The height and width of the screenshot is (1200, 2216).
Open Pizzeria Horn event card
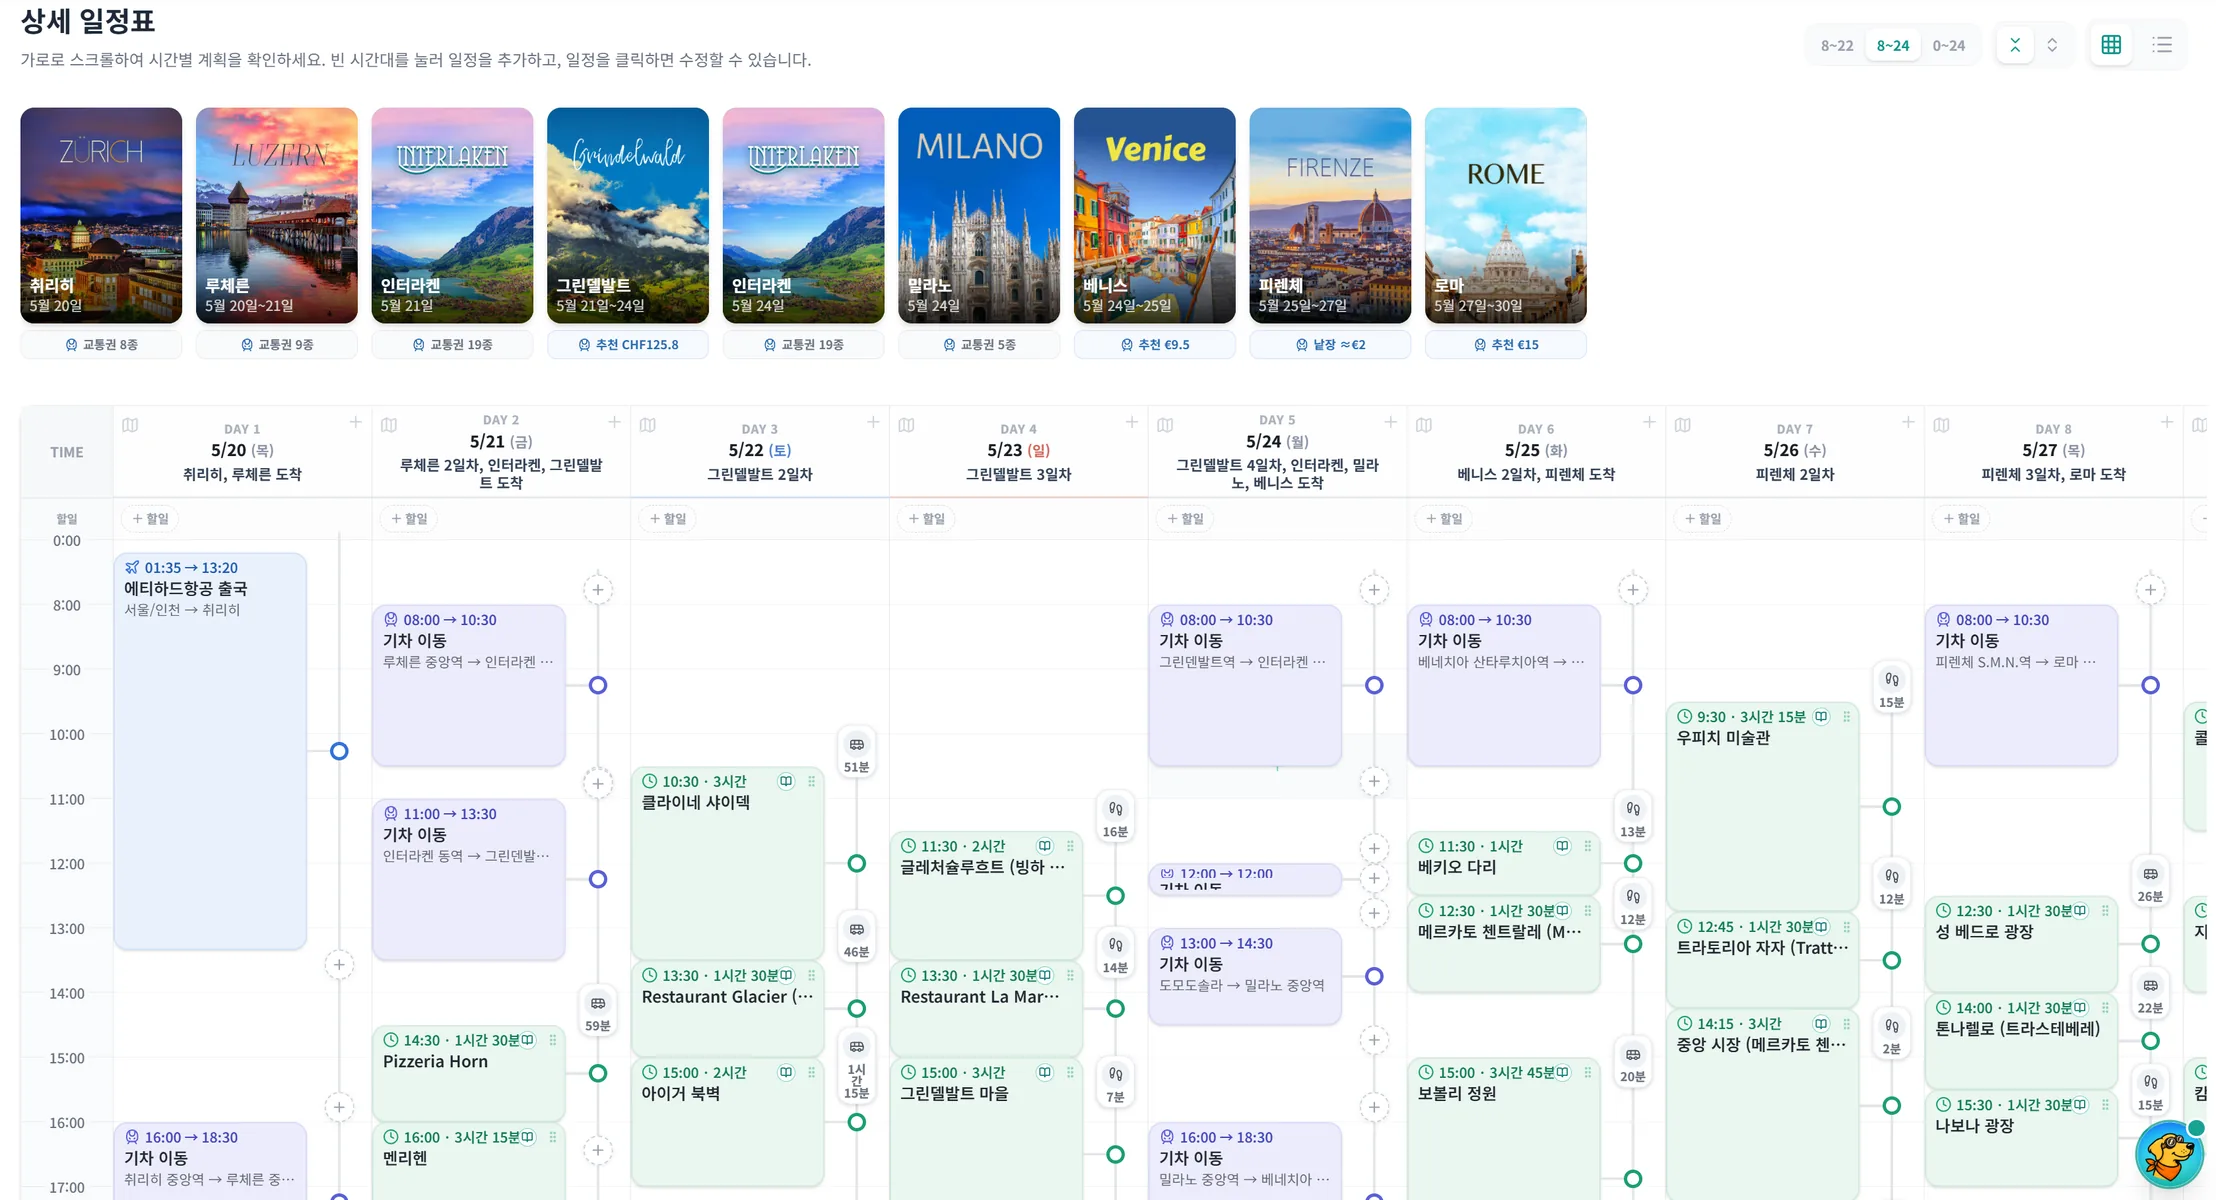469,1073
